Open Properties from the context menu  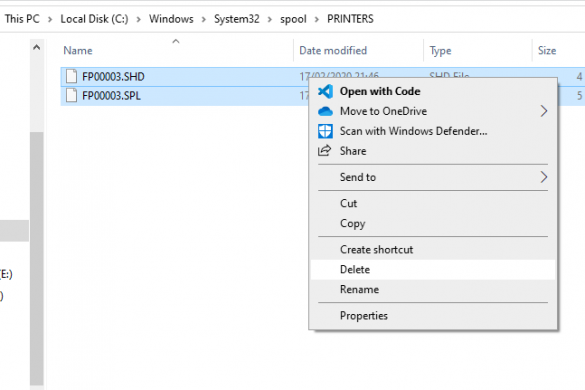point(433,316)
